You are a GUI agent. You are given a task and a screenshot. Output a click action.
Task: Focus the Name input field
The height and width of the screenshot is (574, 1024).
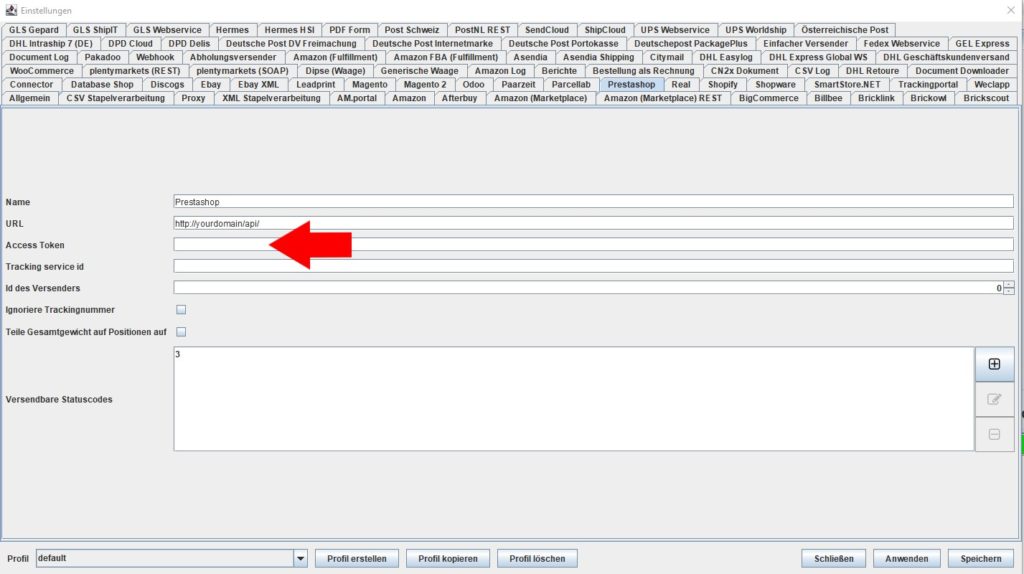tap(593, 202)
